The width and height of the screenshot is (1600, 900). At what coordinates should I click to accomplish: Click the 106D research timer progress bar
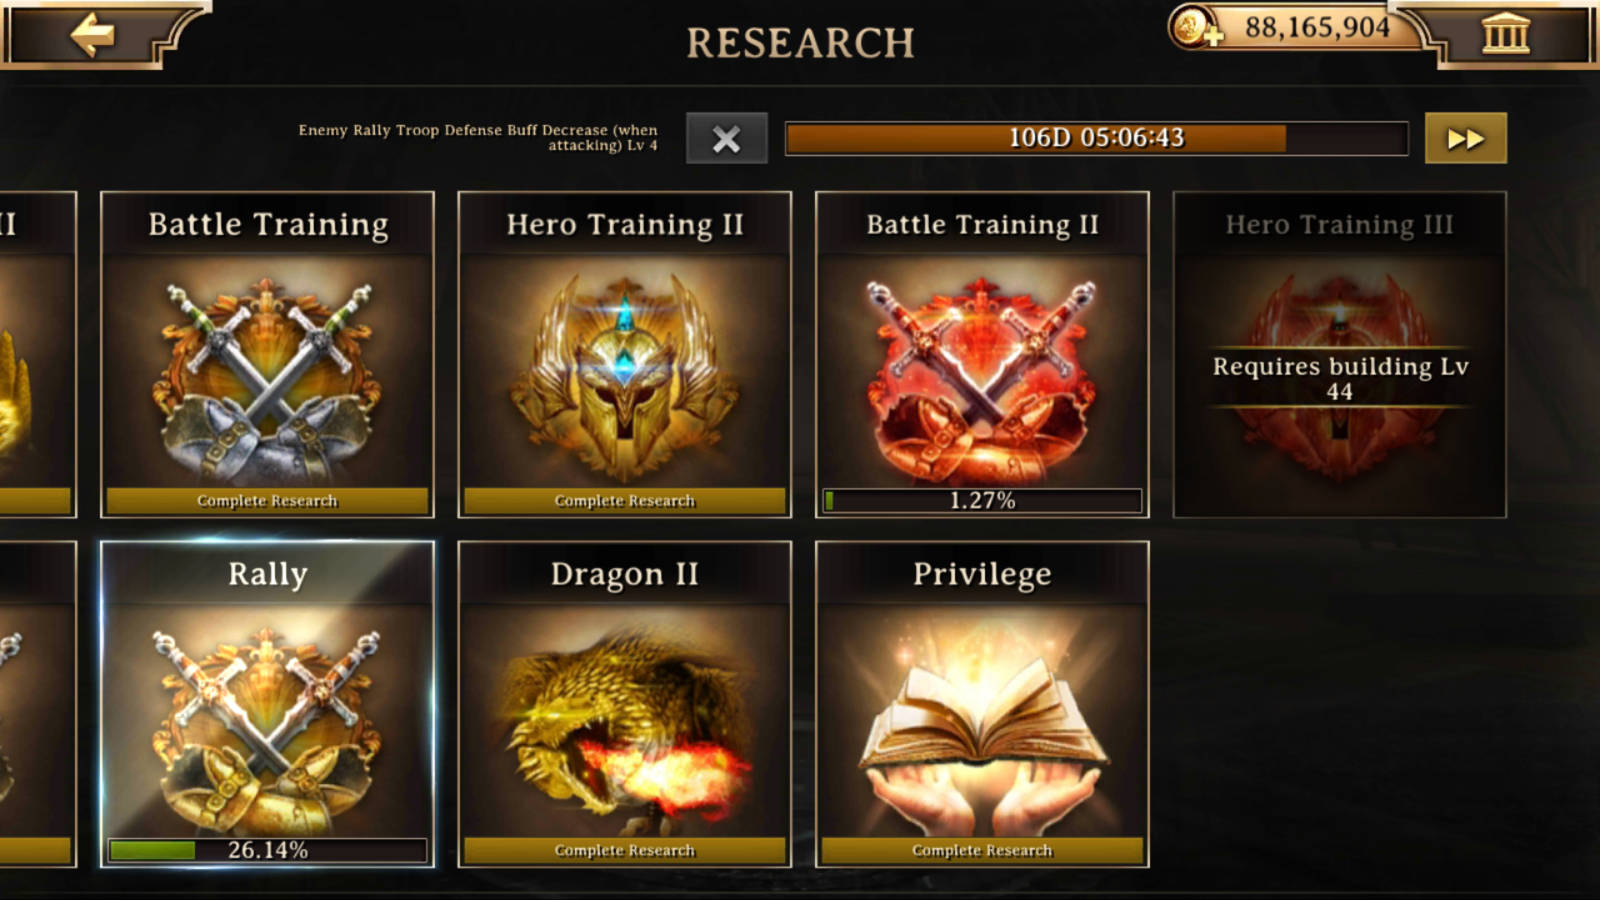click(x=1096, y=138)
